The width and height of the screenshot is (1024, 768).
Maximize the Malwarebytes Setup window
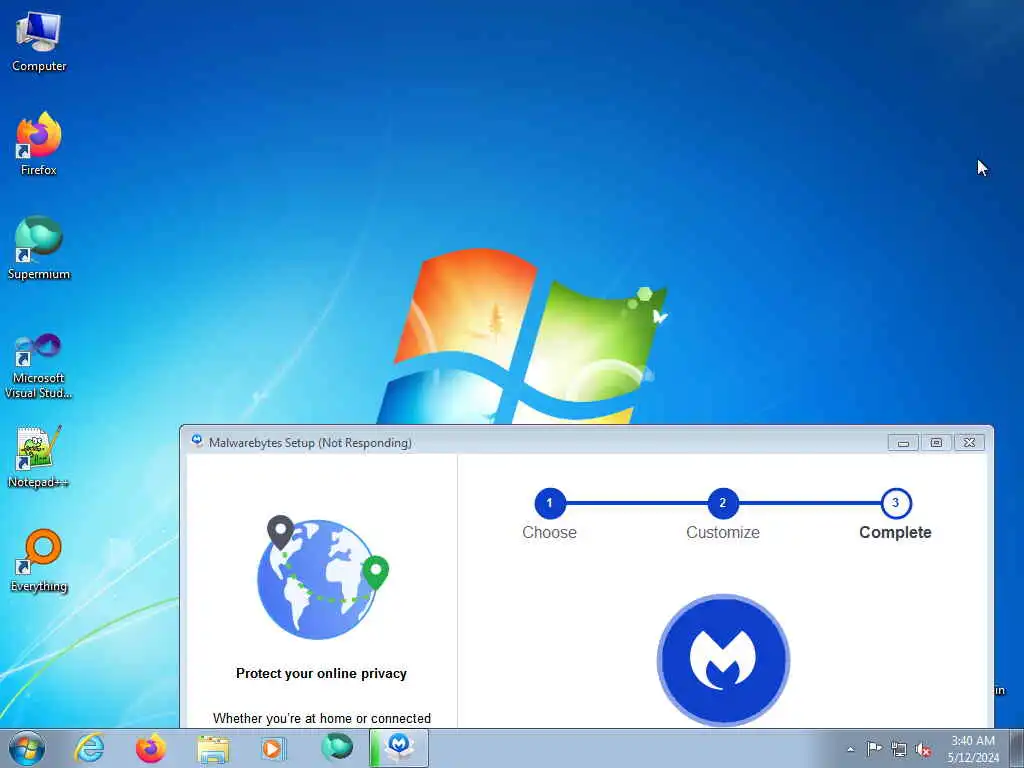[x=936, y=443]
